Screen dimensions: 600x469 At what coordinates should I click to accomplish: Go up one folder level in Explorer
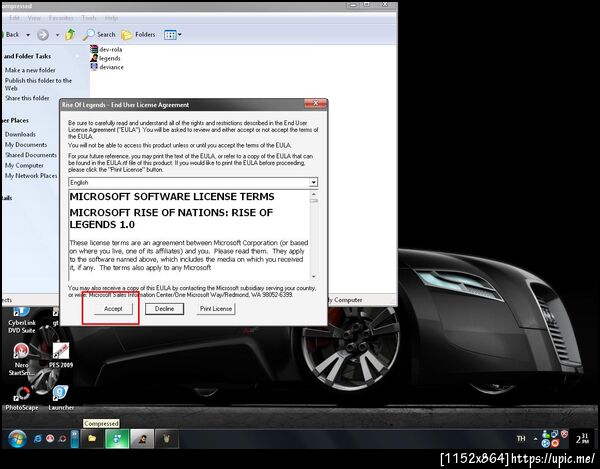[70, 34]
